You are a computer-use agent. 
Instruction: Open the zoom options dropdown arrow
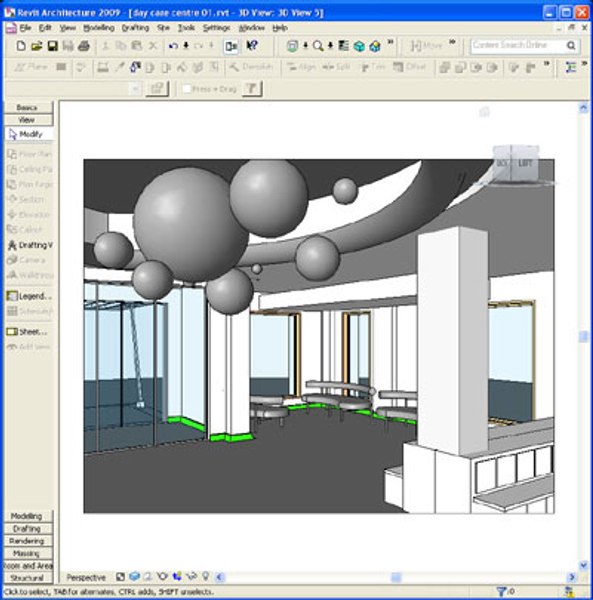[x=330, y=46]
